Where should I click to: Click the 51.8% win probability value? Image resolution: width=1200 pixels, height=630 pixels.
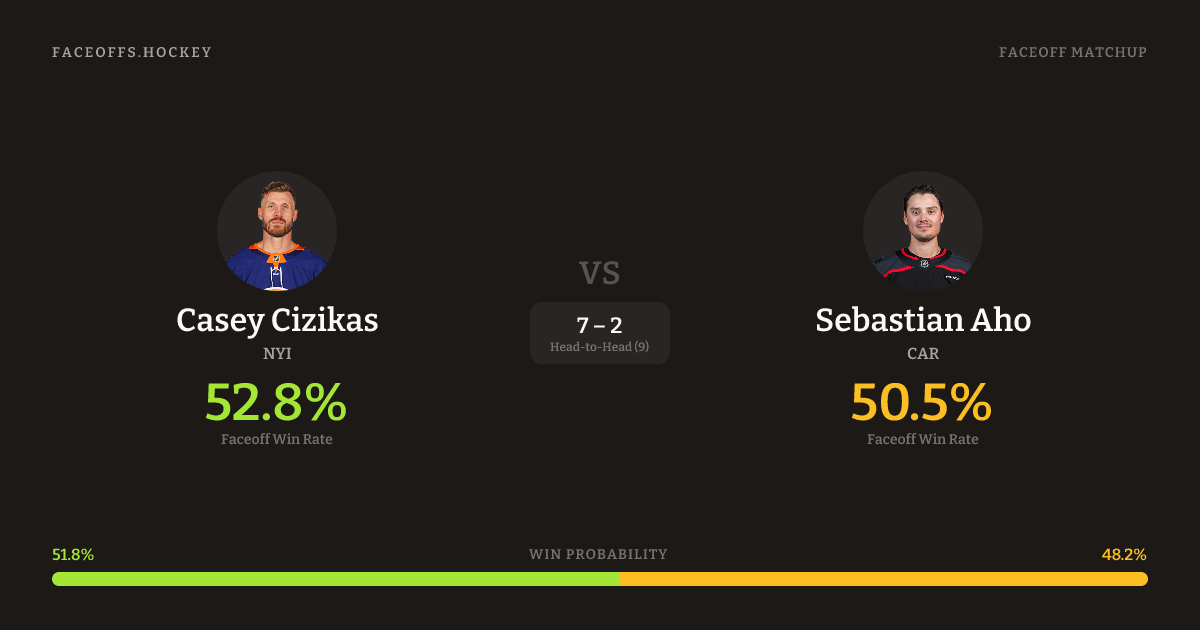pos(73,554)
